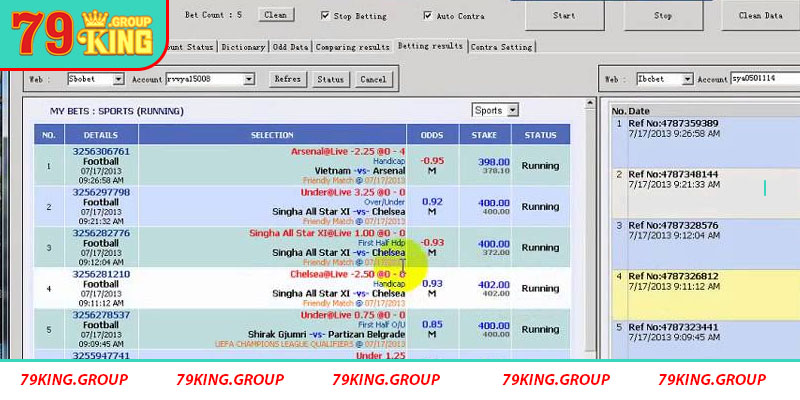Screen dimensions: 800x400
Task: Click Arsenal@Live -2.25 selection text
Action: point(348,152)
